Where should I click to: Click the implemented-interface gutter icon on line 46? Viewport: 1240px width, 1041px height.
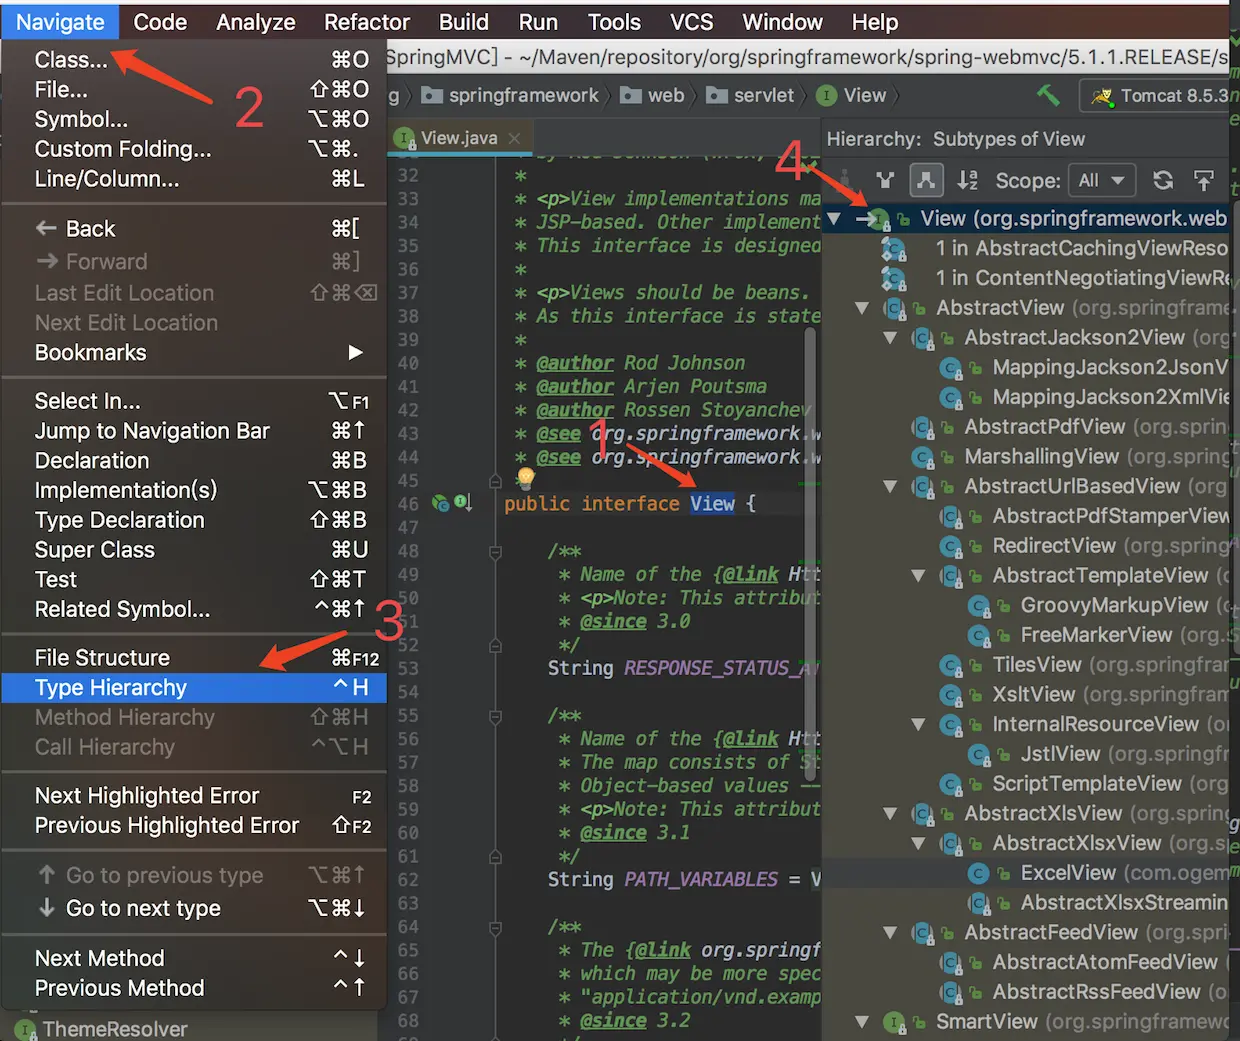[x=462, y=502]
